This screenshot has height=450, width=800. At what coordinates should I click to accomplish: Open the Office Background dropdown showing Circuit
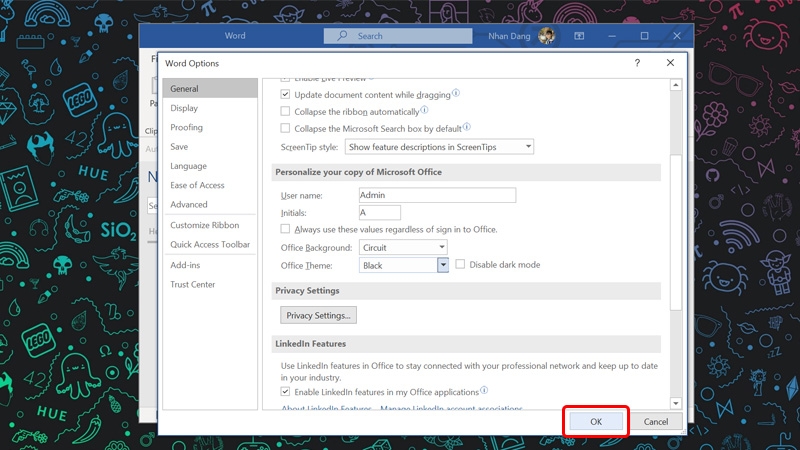point(403,247)
